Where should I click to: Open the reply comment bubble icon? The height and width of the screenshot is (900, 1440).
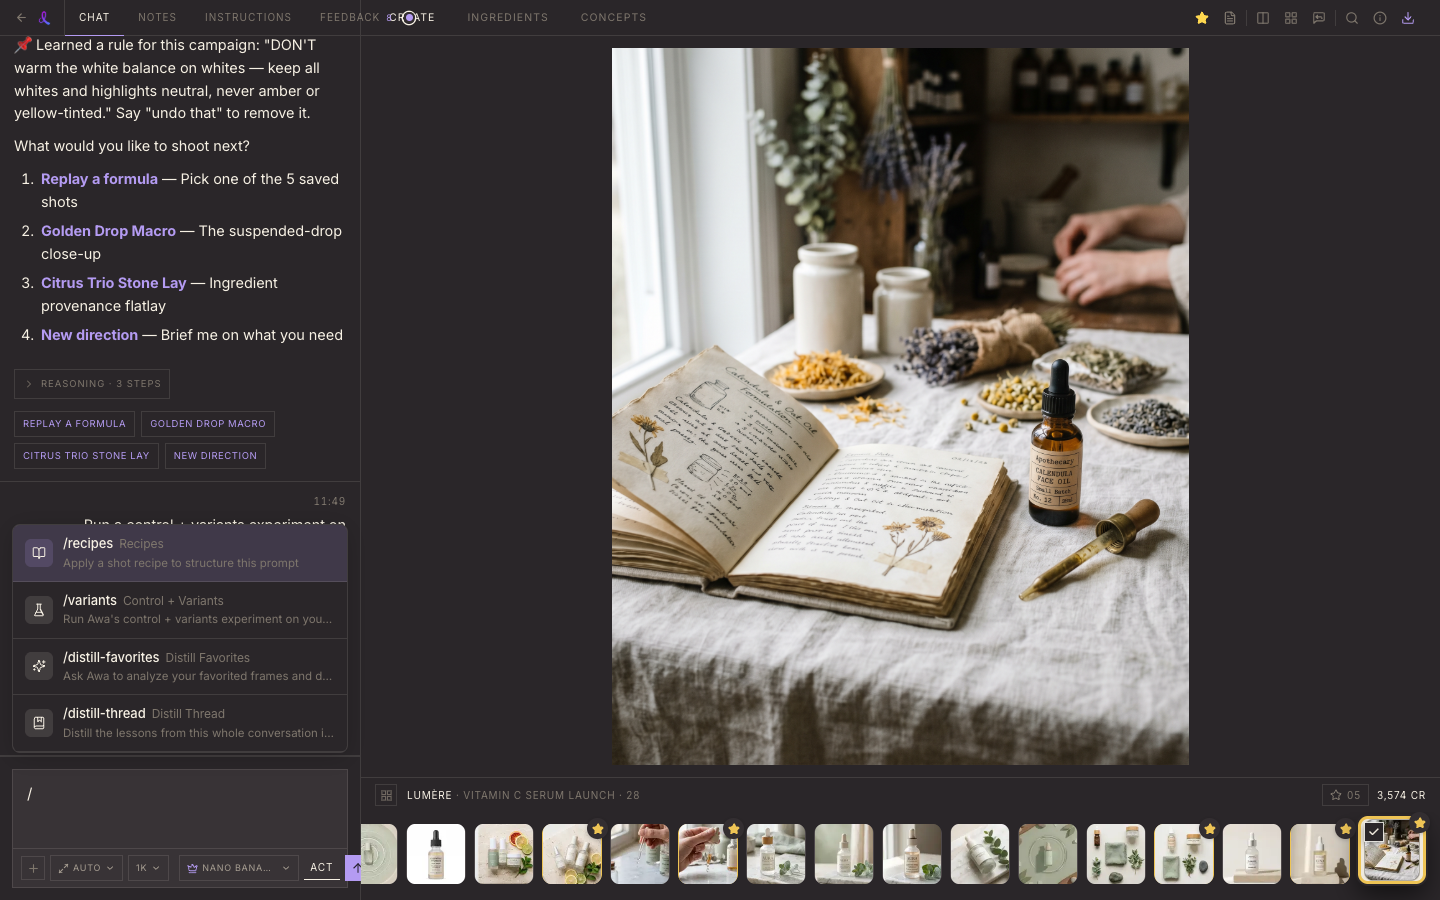(1319, 18)
